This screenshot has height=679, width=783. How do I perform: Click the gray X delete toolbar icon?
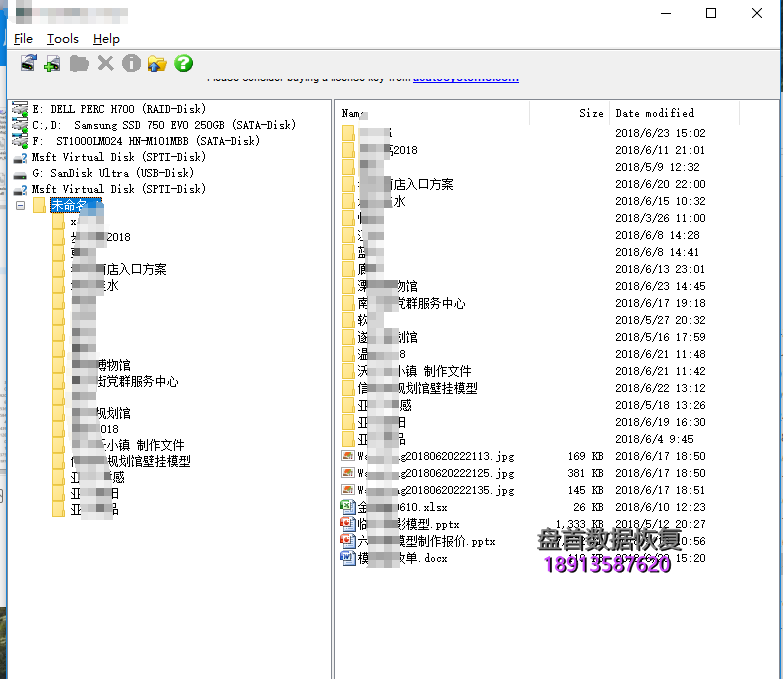(105, 63)
